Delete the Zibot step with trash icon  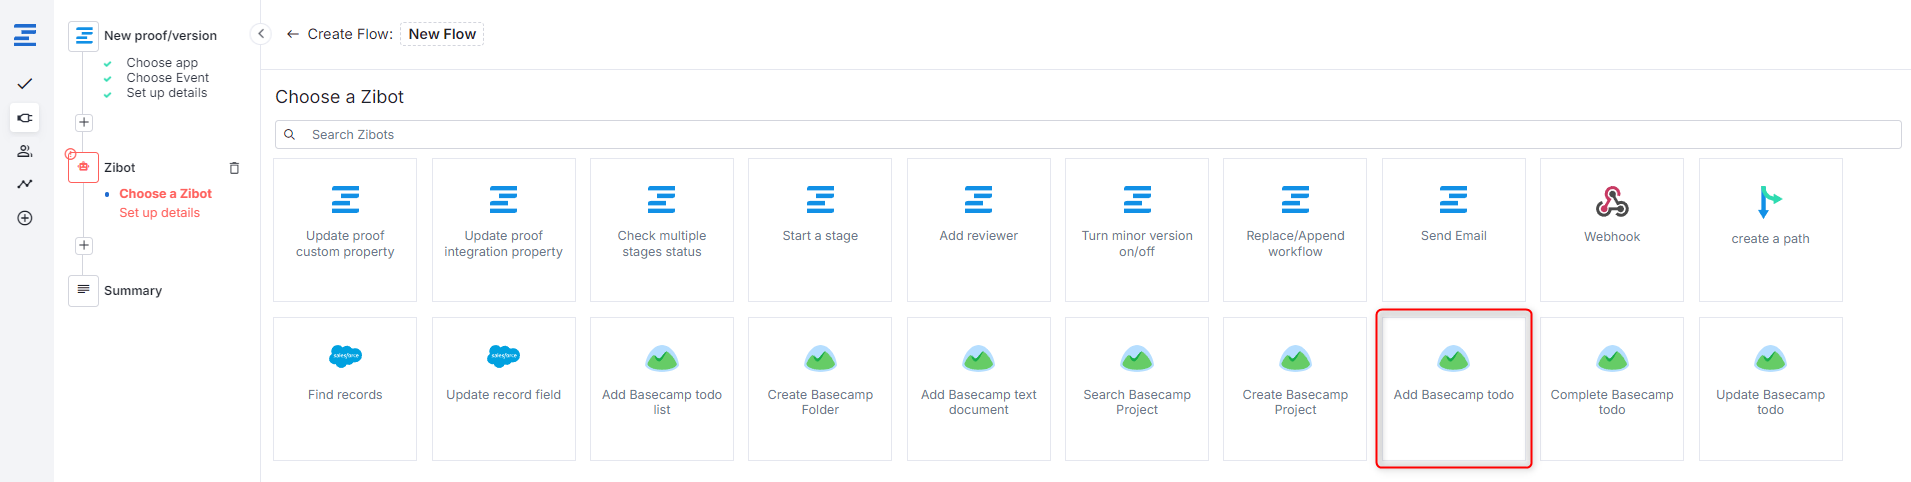[x=234, y=168]
